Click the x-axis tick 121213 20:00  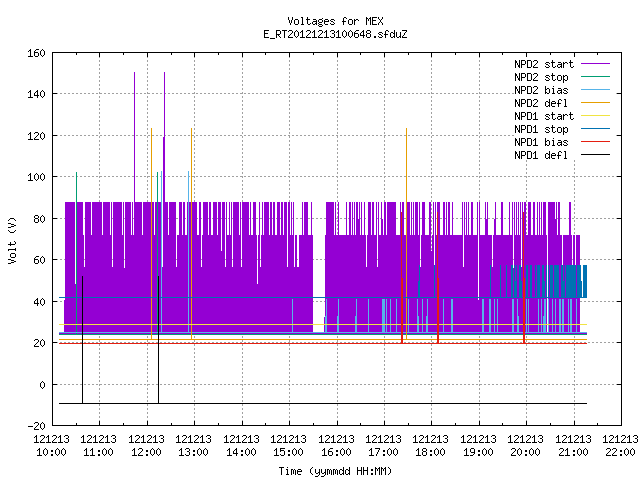pos(526,446)
